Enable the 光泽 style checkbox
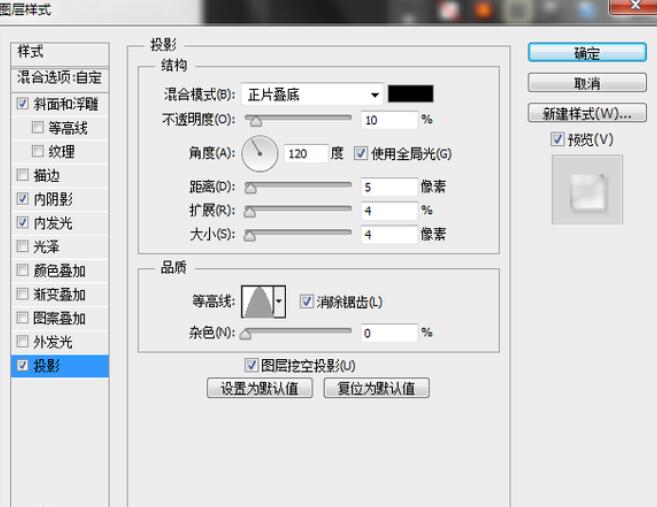The width and height of the screenshot is (657, 507). tap(23, 246)
